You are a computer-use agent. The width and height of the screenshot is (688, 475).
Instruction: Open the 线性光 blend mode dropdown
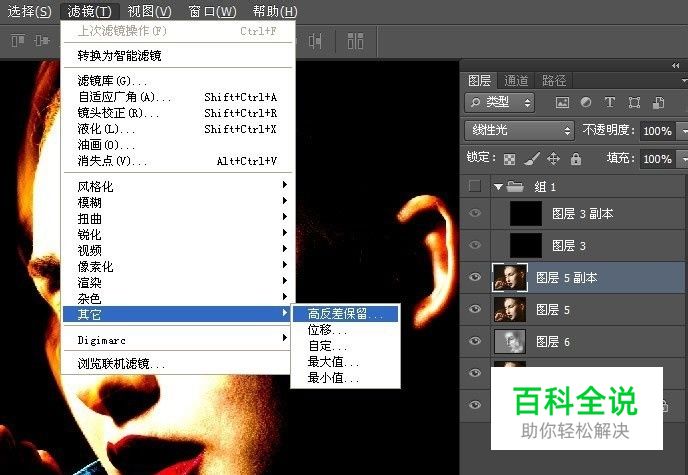pyautogui.click(x=520, y=130)
